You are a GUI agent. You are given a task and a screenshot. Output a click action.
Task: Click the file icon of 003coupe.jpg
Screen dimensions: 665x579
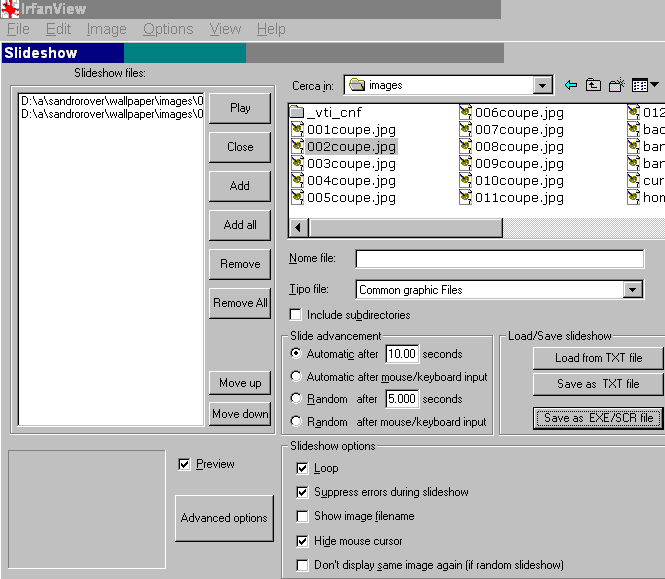pyautogui.click(x=297, y=163)
